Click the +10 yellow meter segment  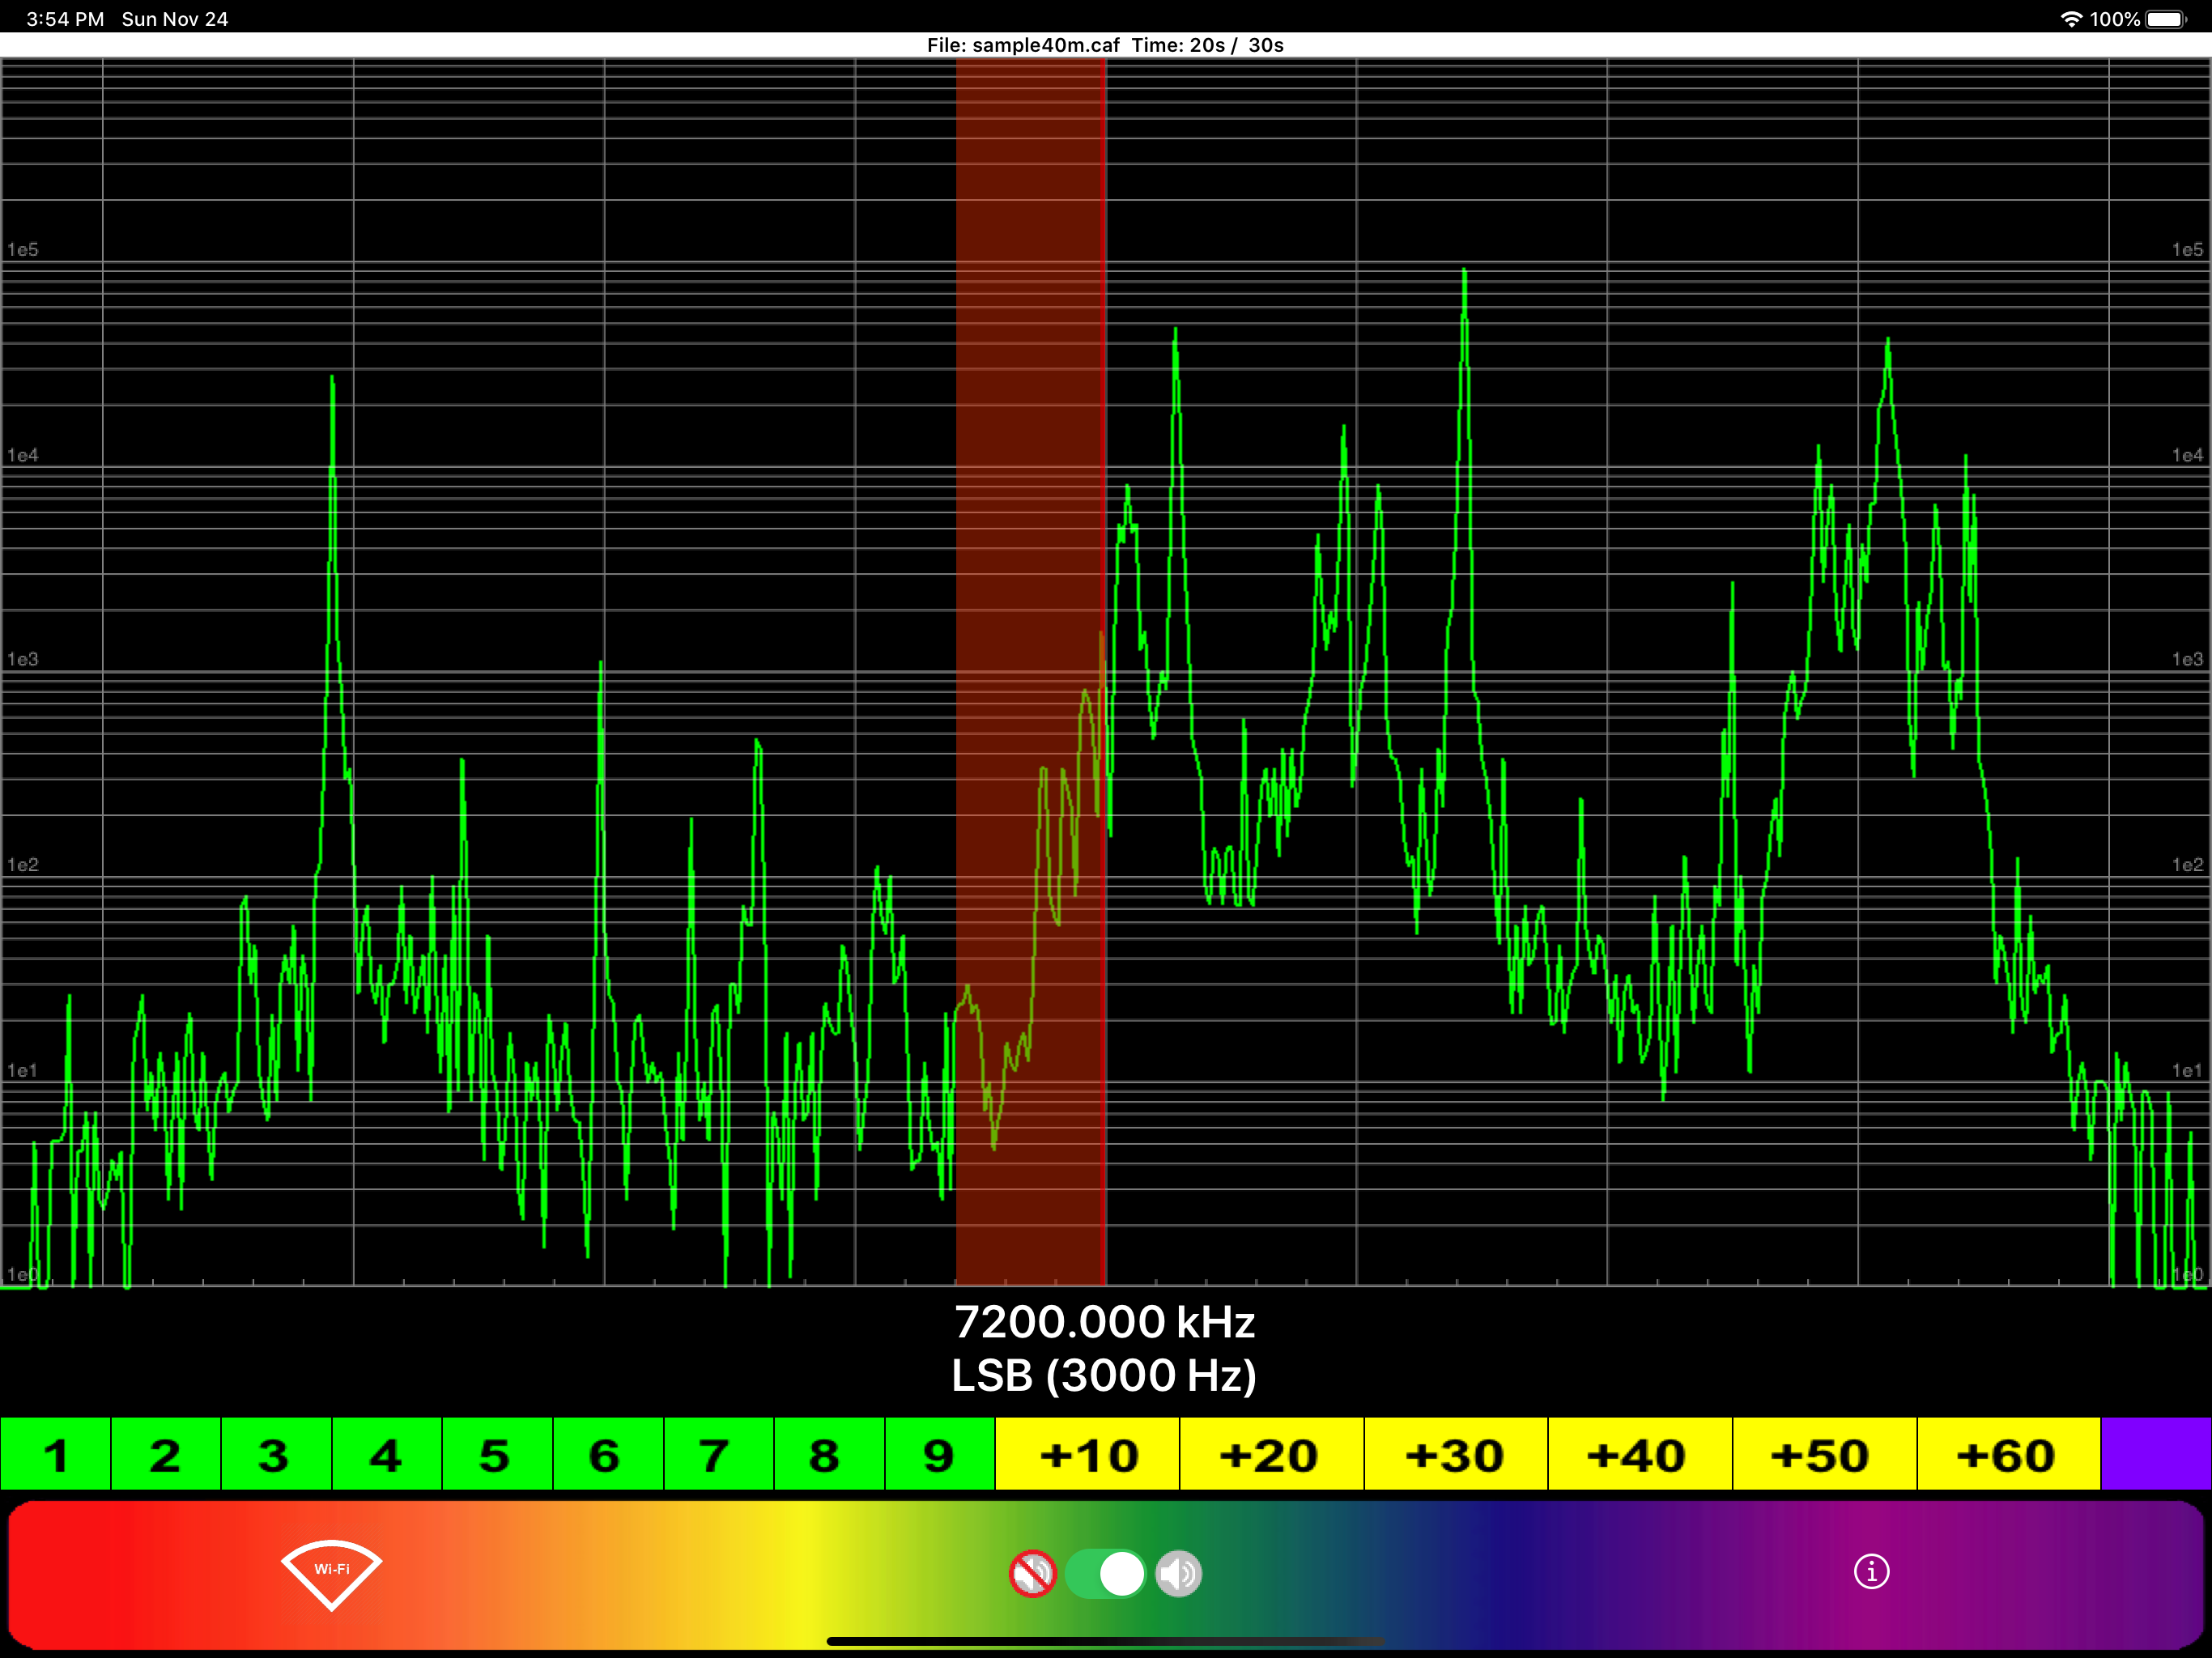1088,1454
